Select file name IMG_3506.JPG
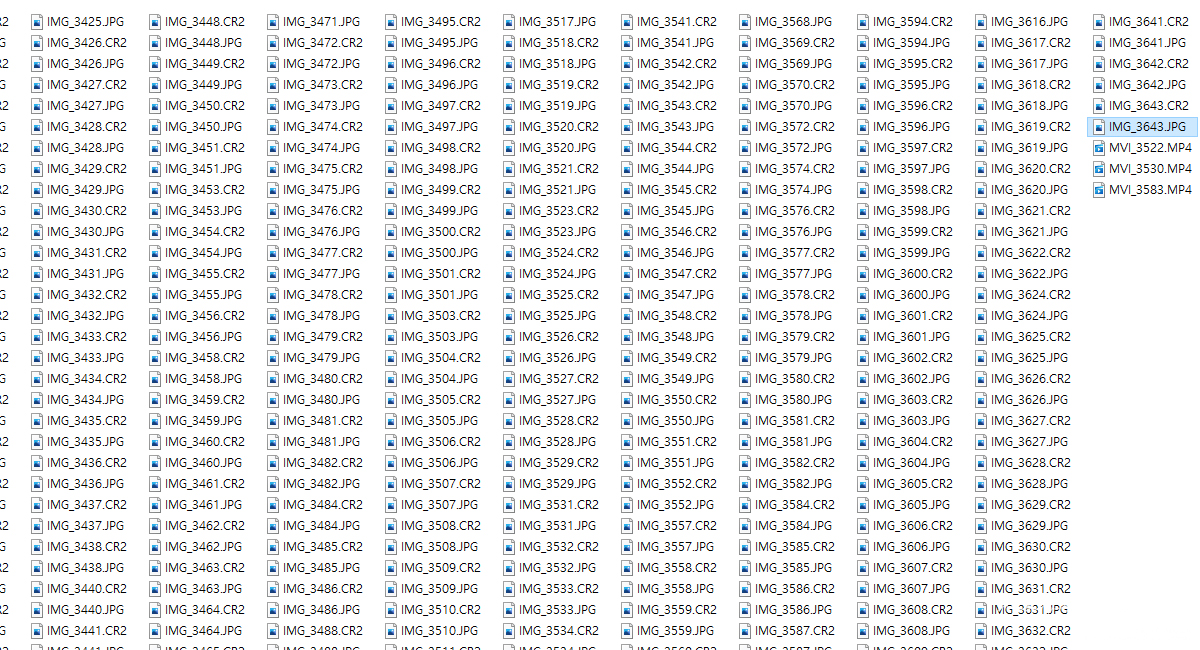The image size is (1200, 650). 440,462
